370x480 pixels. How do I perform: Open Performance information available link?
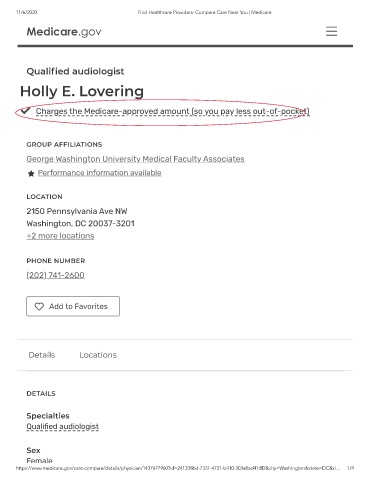point(99,173)
